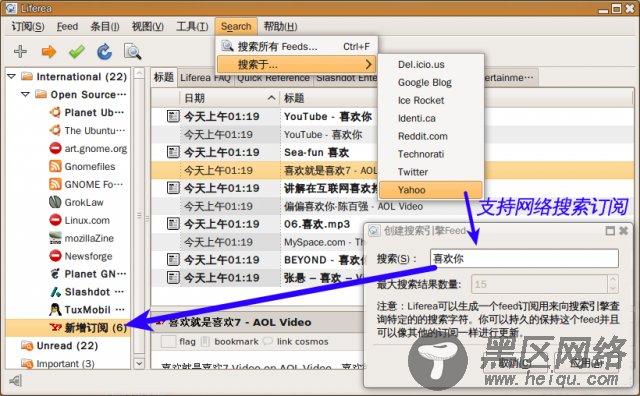Click the link cosmos link
Screen dimensions: 640x396
(302, 341)
